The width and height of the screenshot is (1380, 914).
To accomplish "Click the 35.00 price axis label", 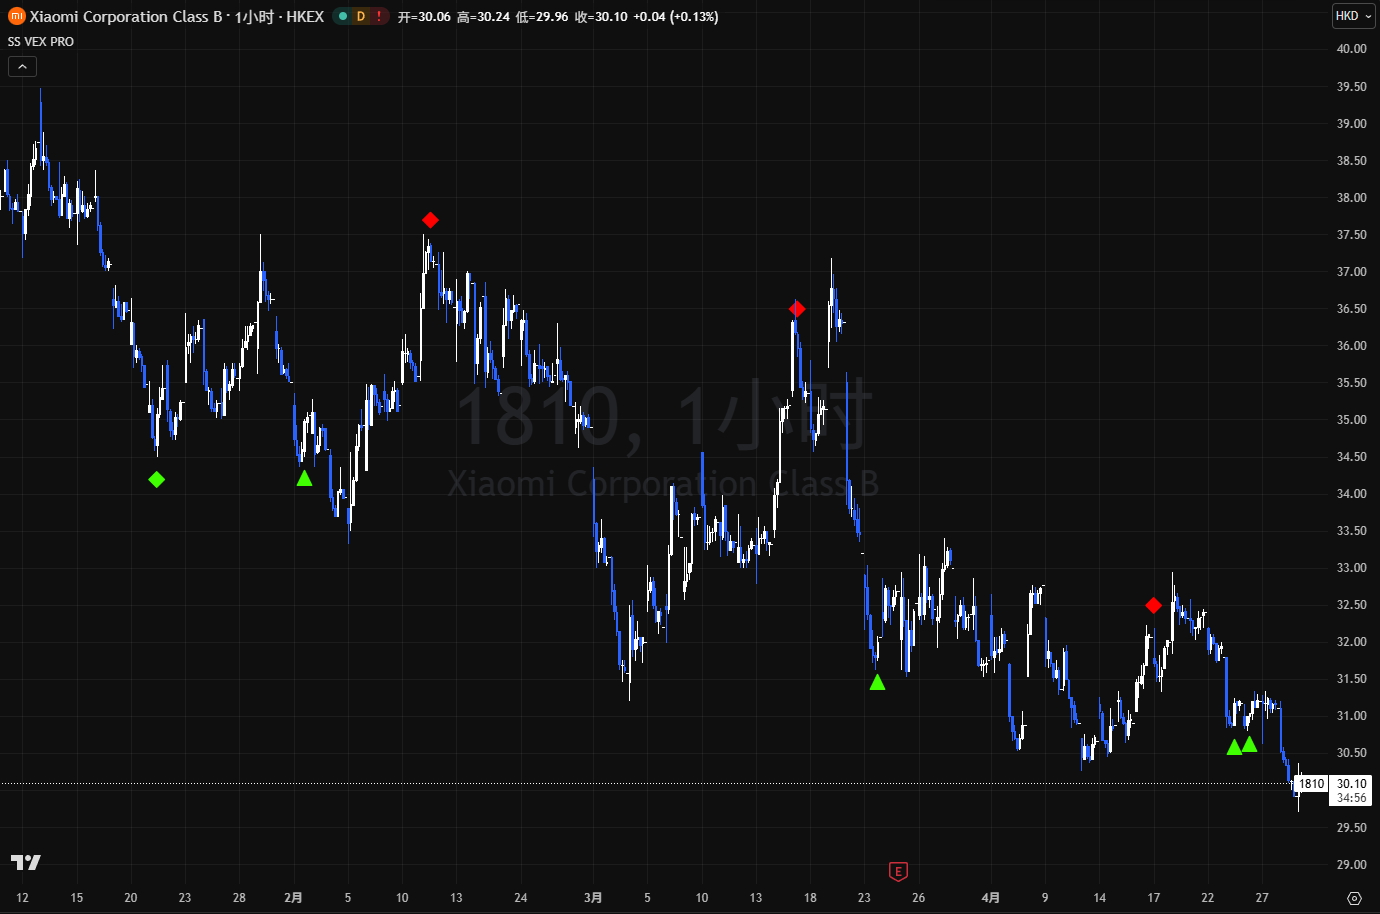I will click(1351, 420).
